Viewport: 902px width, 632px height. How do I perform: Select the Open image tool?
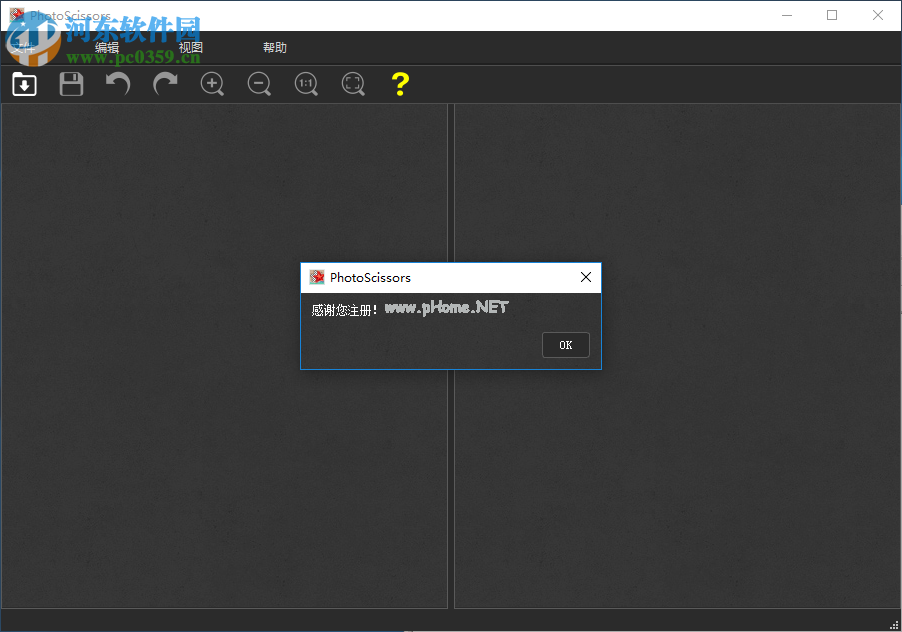(23, 84)
